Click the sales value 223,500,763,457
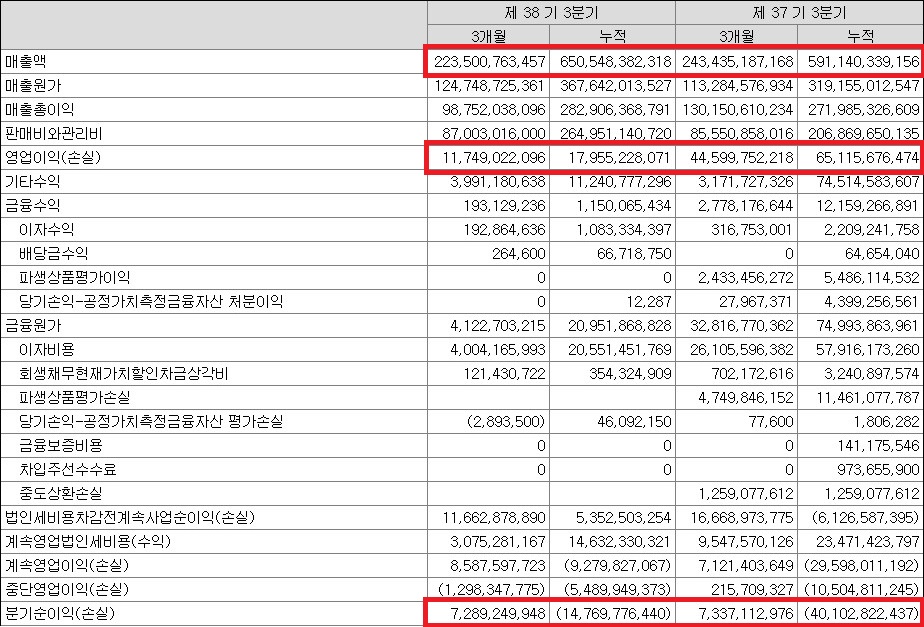The width and height of the screenshot is (924, 627). click(490, 61)
